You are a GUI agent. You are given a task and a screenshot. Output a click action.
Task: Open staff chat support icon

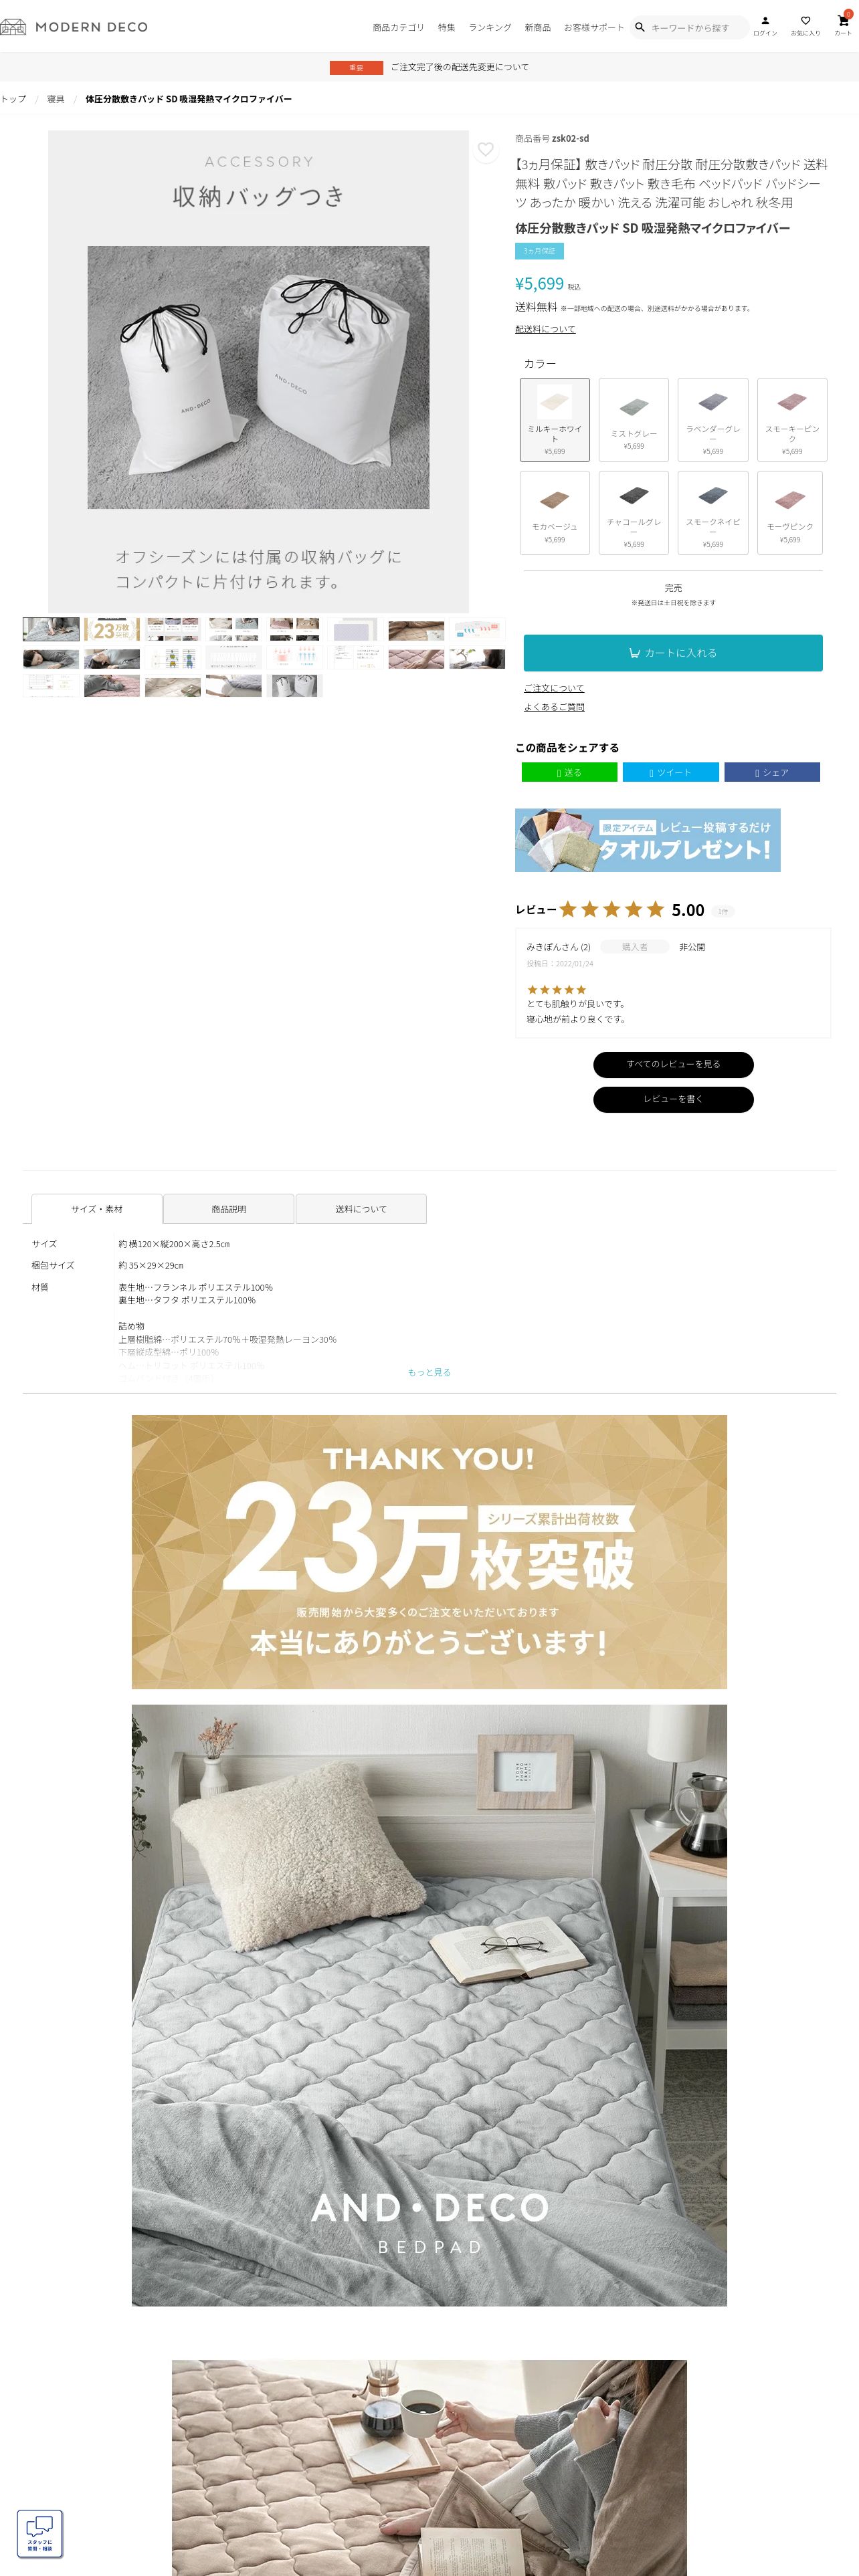[40, 2534]
